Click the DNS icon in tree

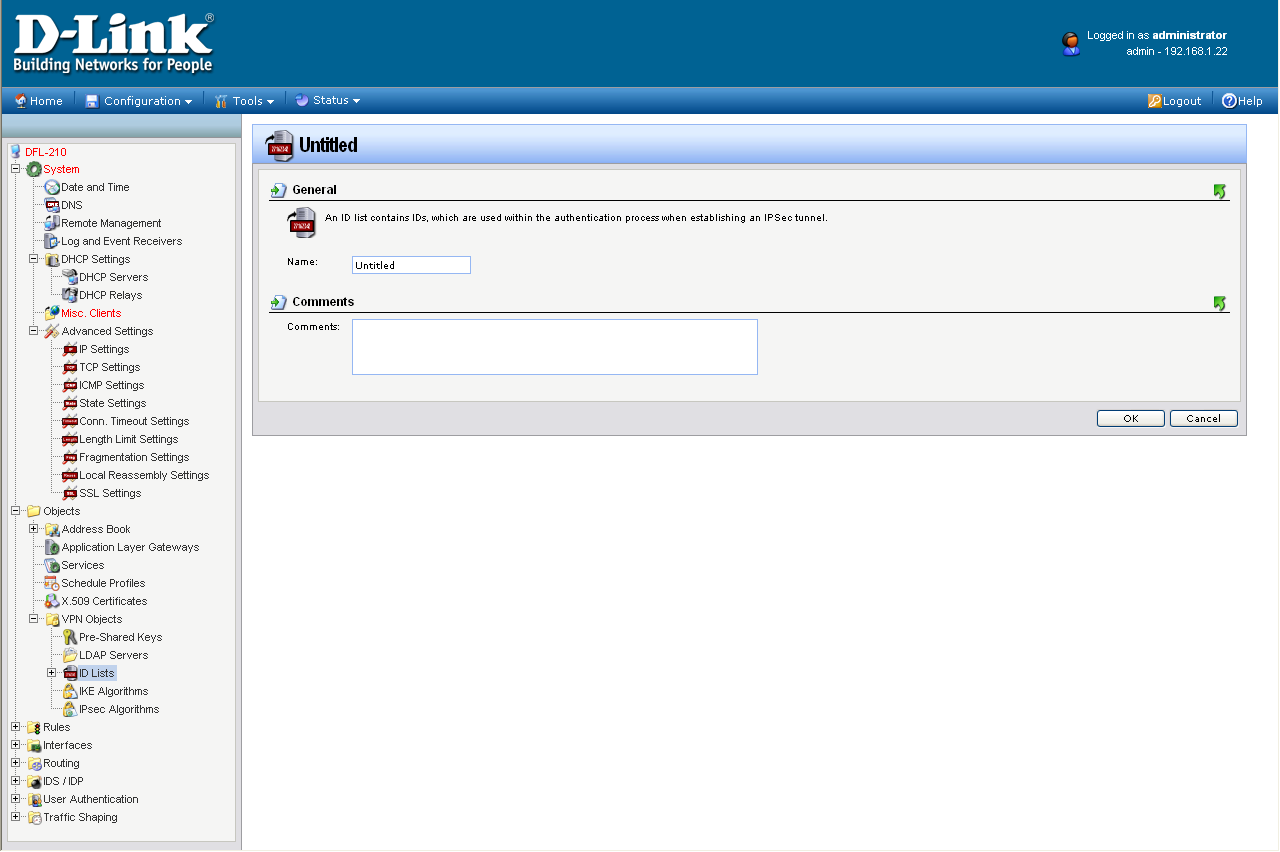click(x=52, y=205)
